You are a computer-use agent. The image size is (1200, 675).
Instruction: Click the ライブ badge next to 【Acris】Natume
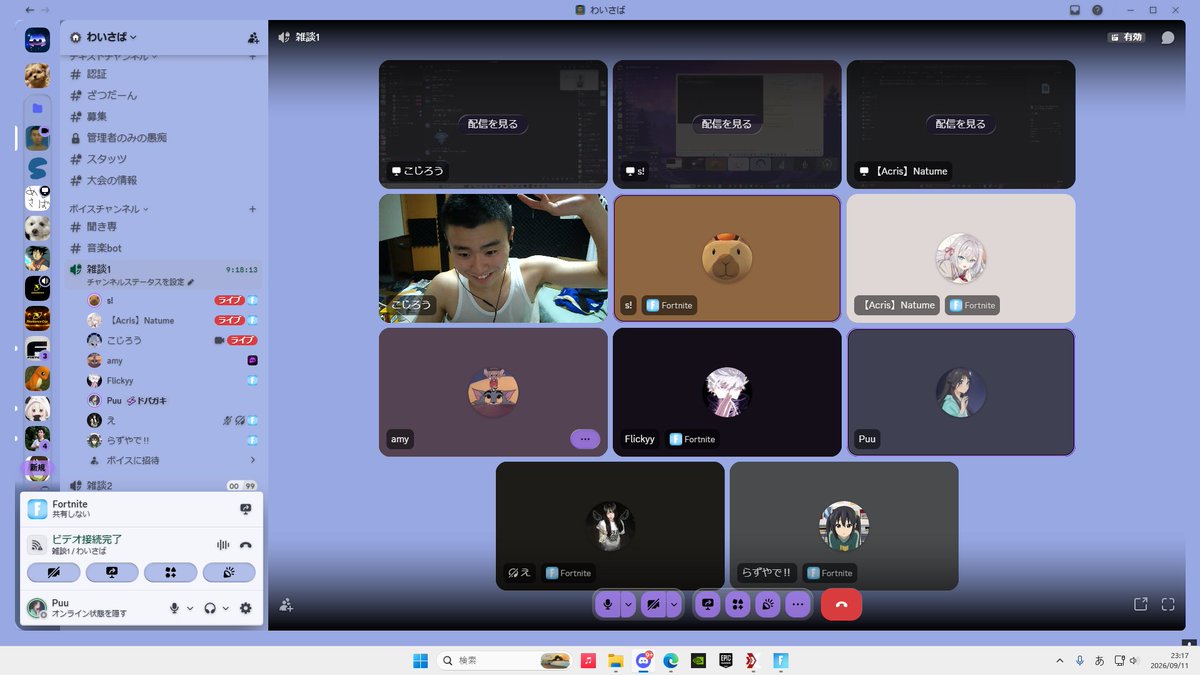click(230, 320)
